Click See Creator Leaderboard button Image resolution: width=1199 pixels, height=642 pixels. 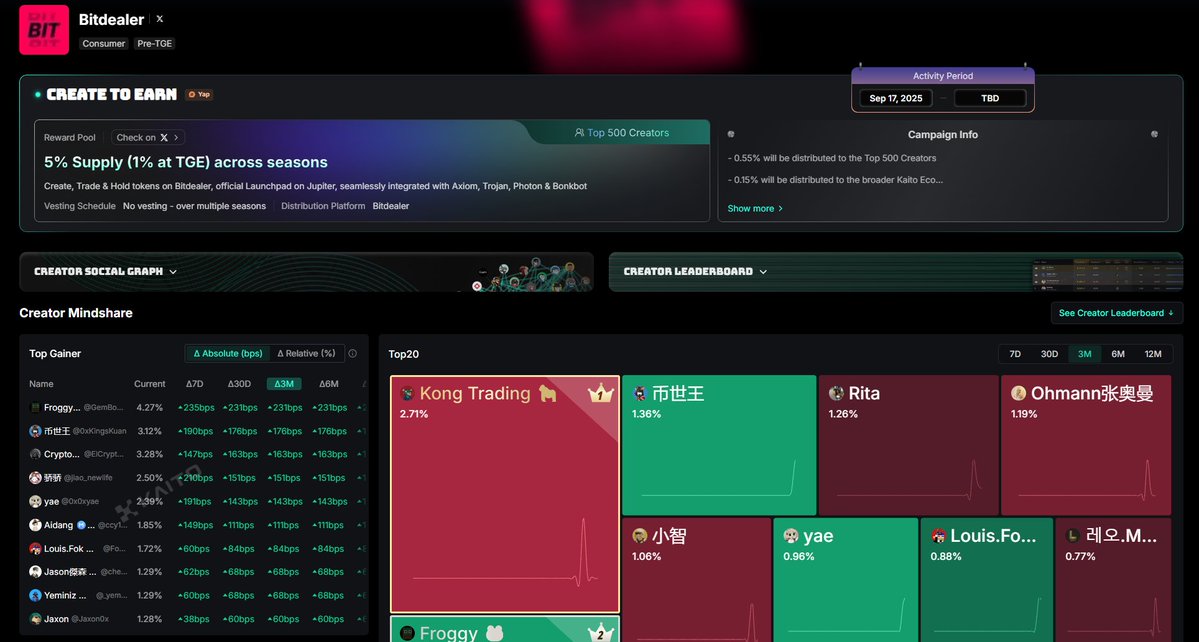click(x=1116, y=313)
